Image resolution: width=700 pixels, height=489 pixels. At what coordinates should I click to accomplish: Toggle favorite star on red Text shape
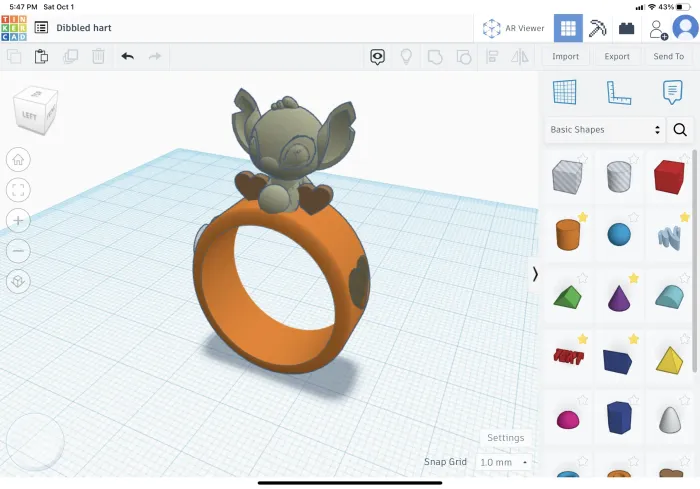[583, 339]
